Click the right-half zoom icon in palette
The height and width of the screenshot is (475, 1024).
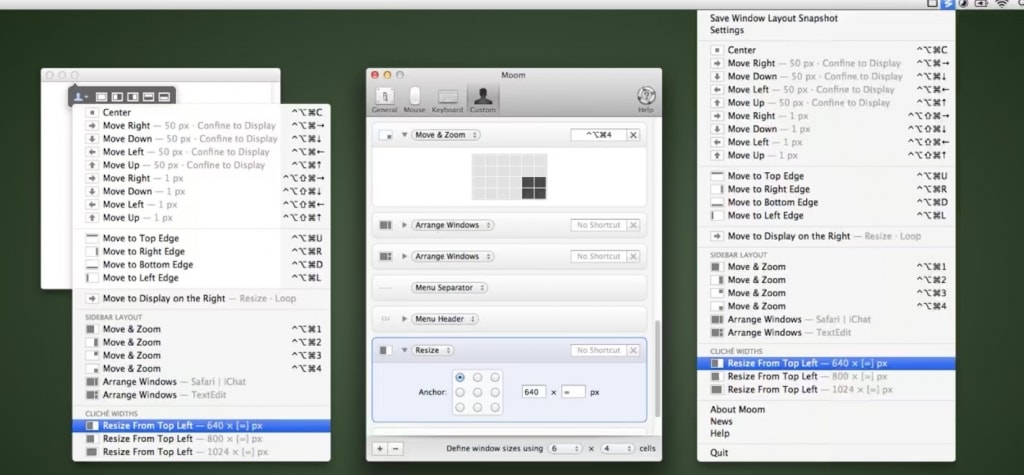coord(133,97)
